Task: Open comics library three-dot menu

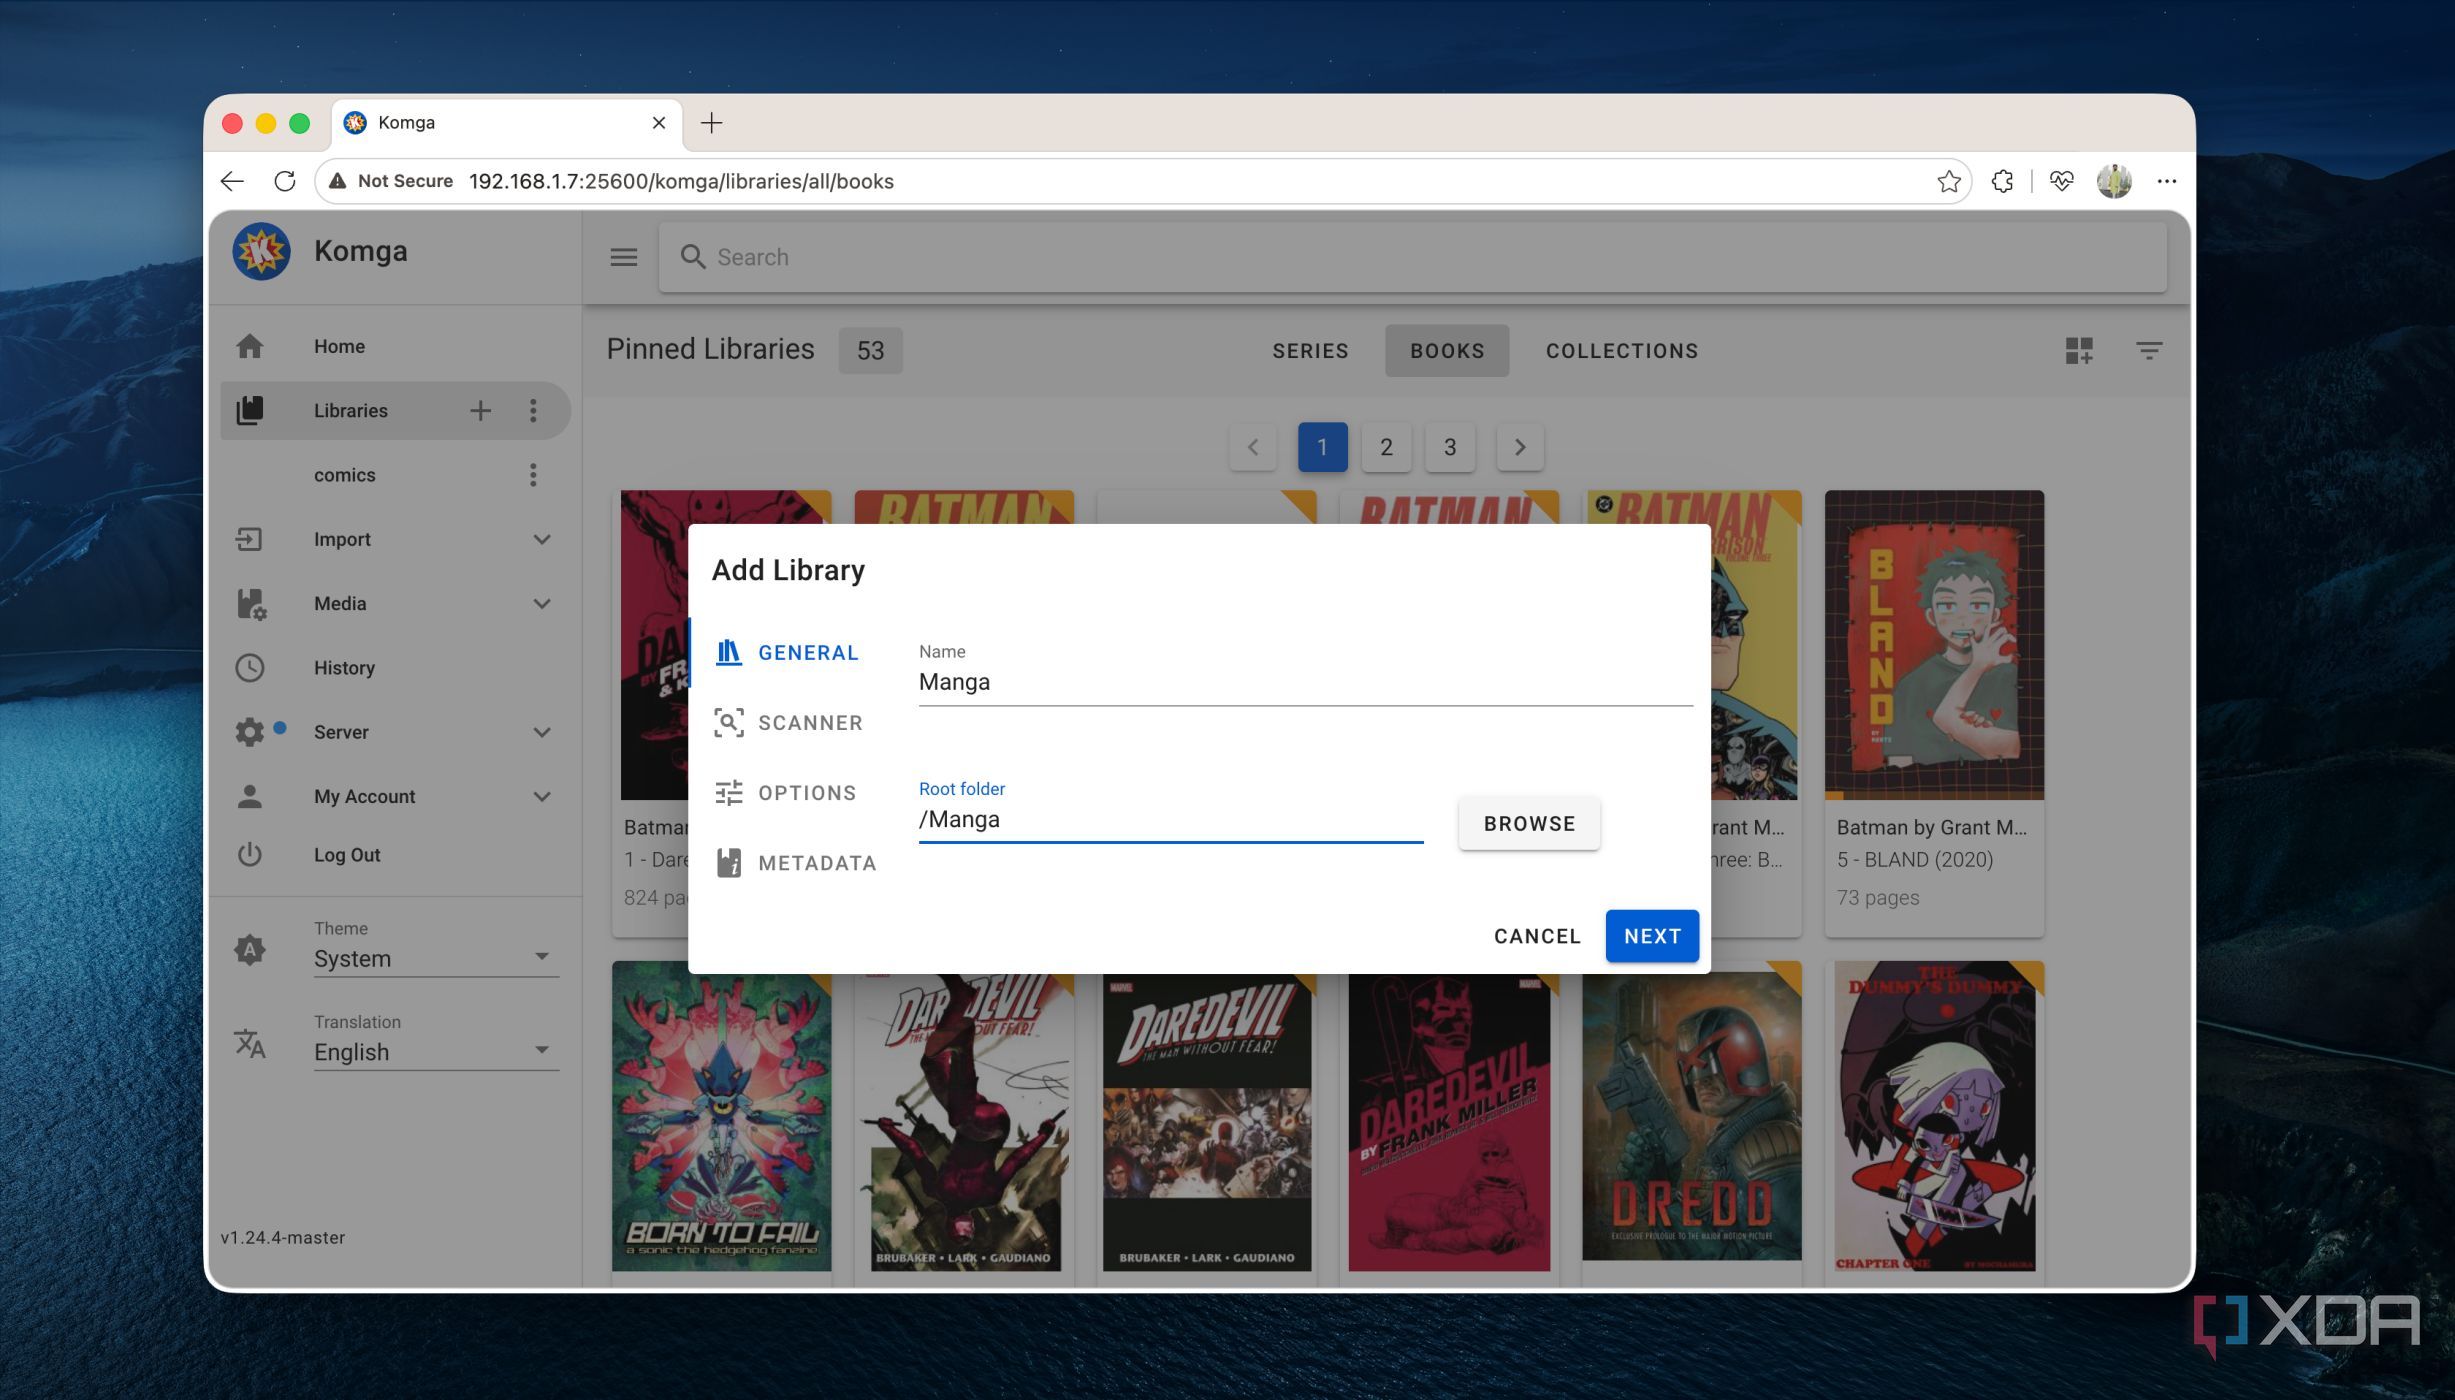Action: coord(533,475)
